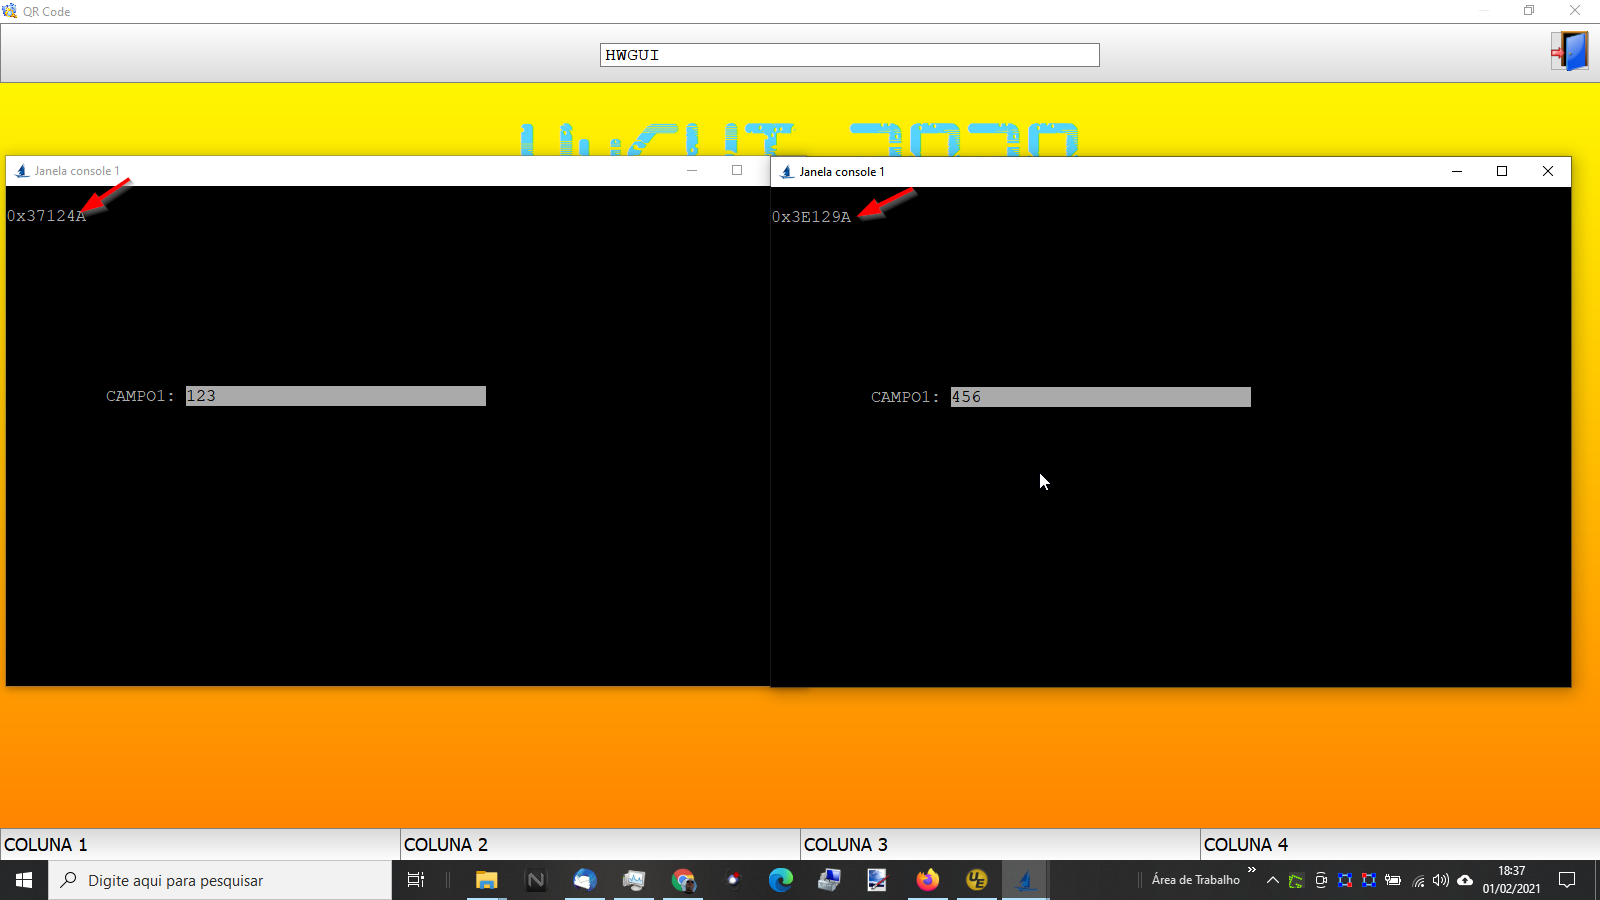Click the exit door icon in the toolbar
Screen dimensions: 1600x900
point(1570,51)
